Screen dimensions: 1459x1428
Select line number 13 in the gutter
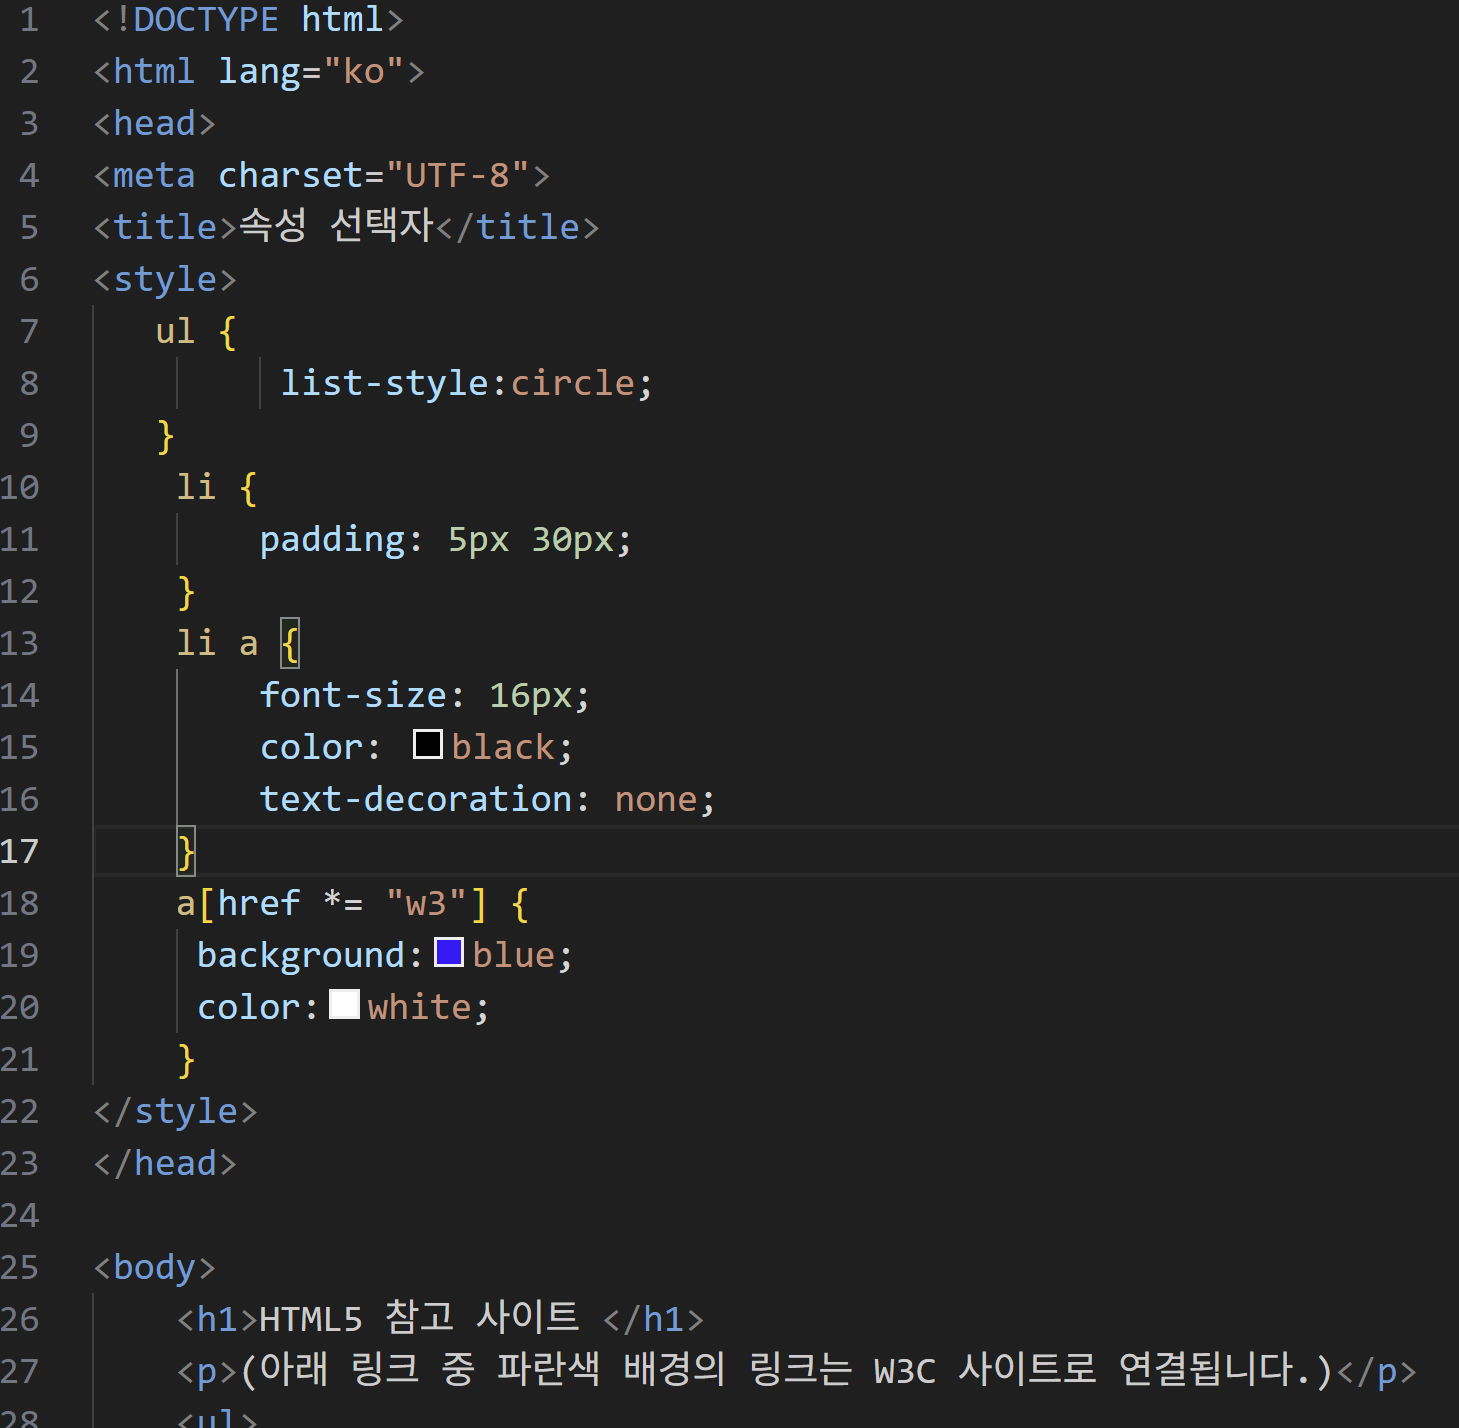(20, 643)
